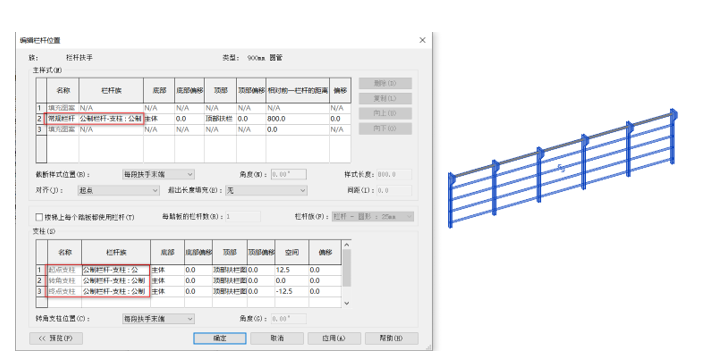Click the 12.5 空间 cell
This screenshot has width=703, height=362.
291,270
